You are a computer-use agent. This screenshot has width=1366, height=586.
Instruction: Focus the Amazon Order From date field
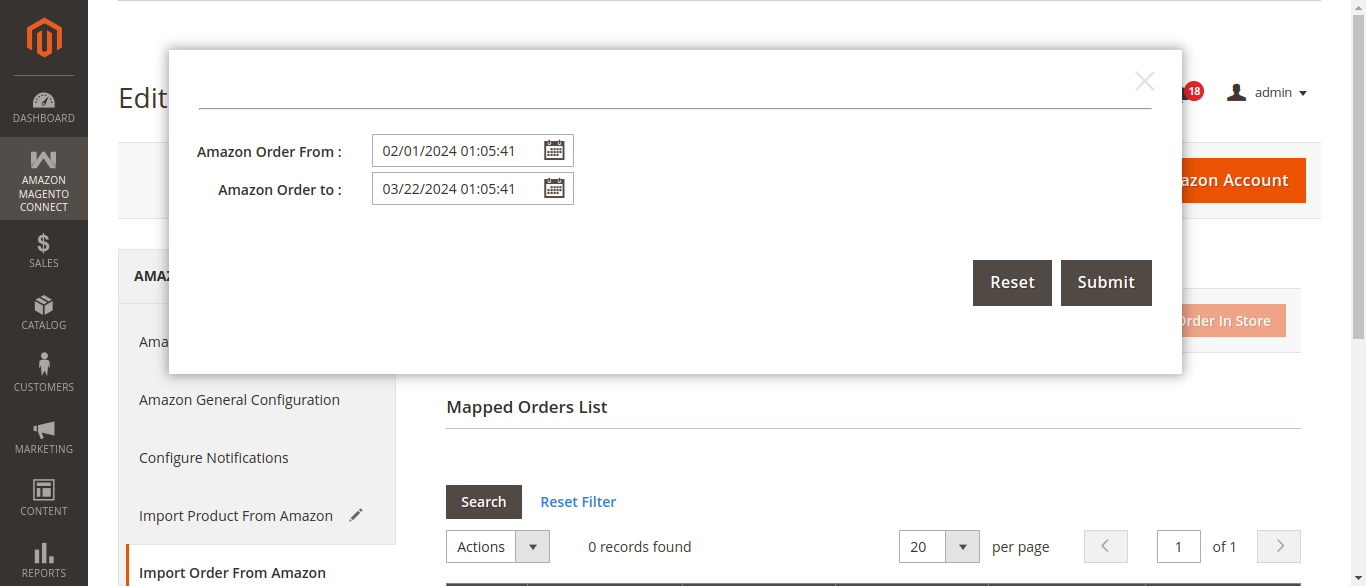tap(473, 151)
